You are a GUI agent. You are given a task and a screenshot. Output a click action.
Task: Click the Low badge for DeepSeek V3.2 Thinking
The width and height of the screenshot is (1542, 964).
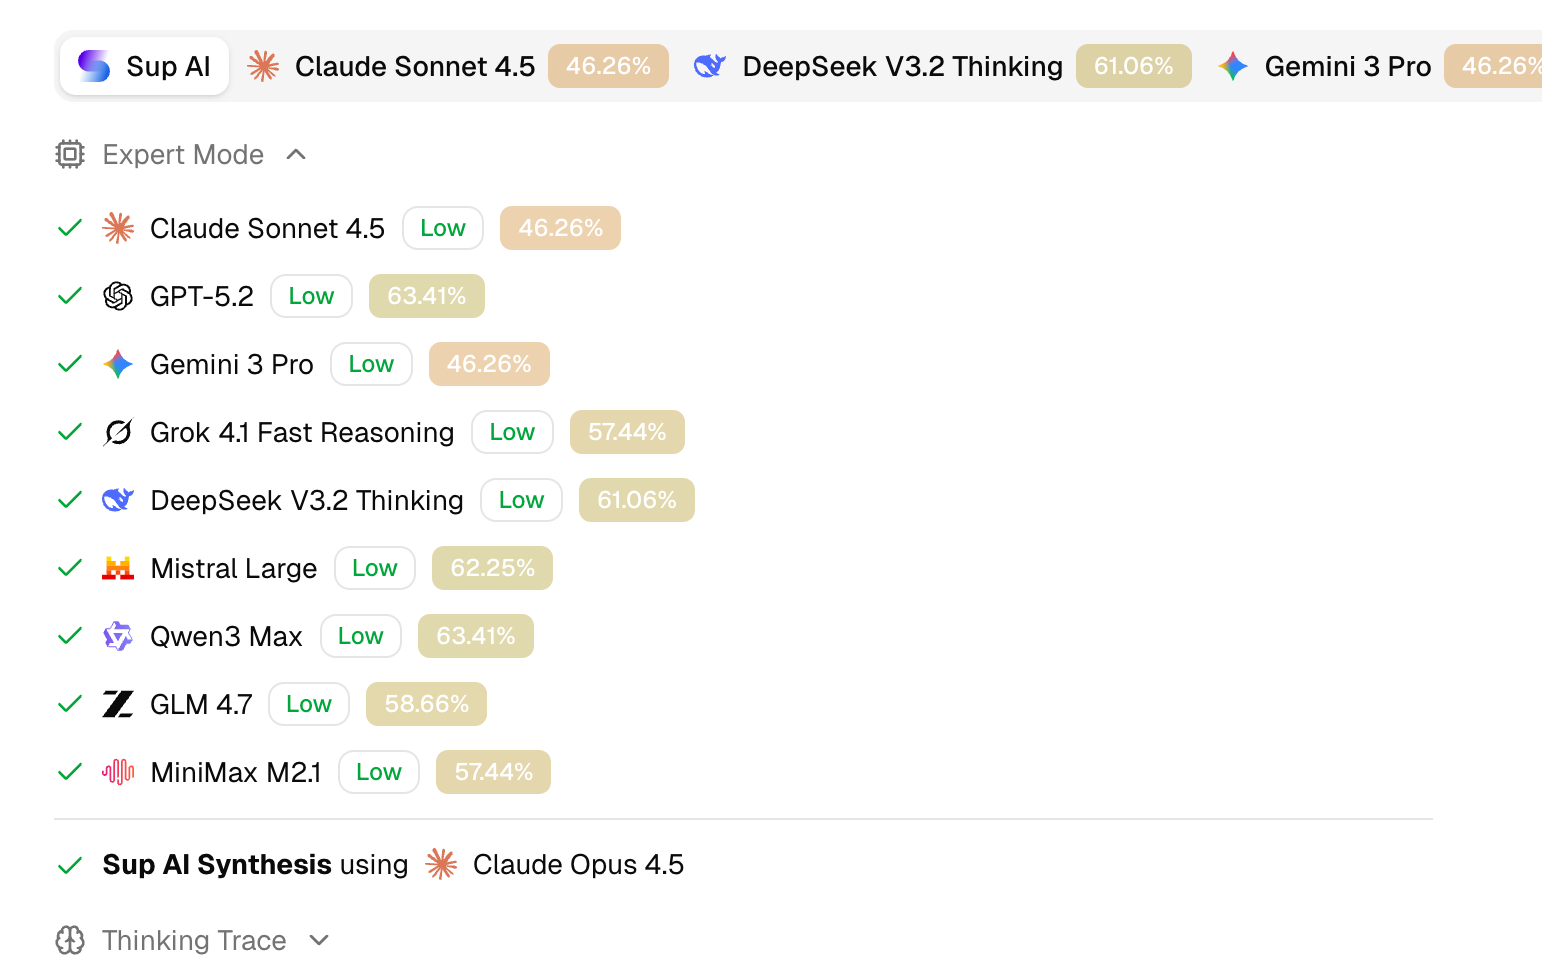pyautogui.click(x=521, y=500)
